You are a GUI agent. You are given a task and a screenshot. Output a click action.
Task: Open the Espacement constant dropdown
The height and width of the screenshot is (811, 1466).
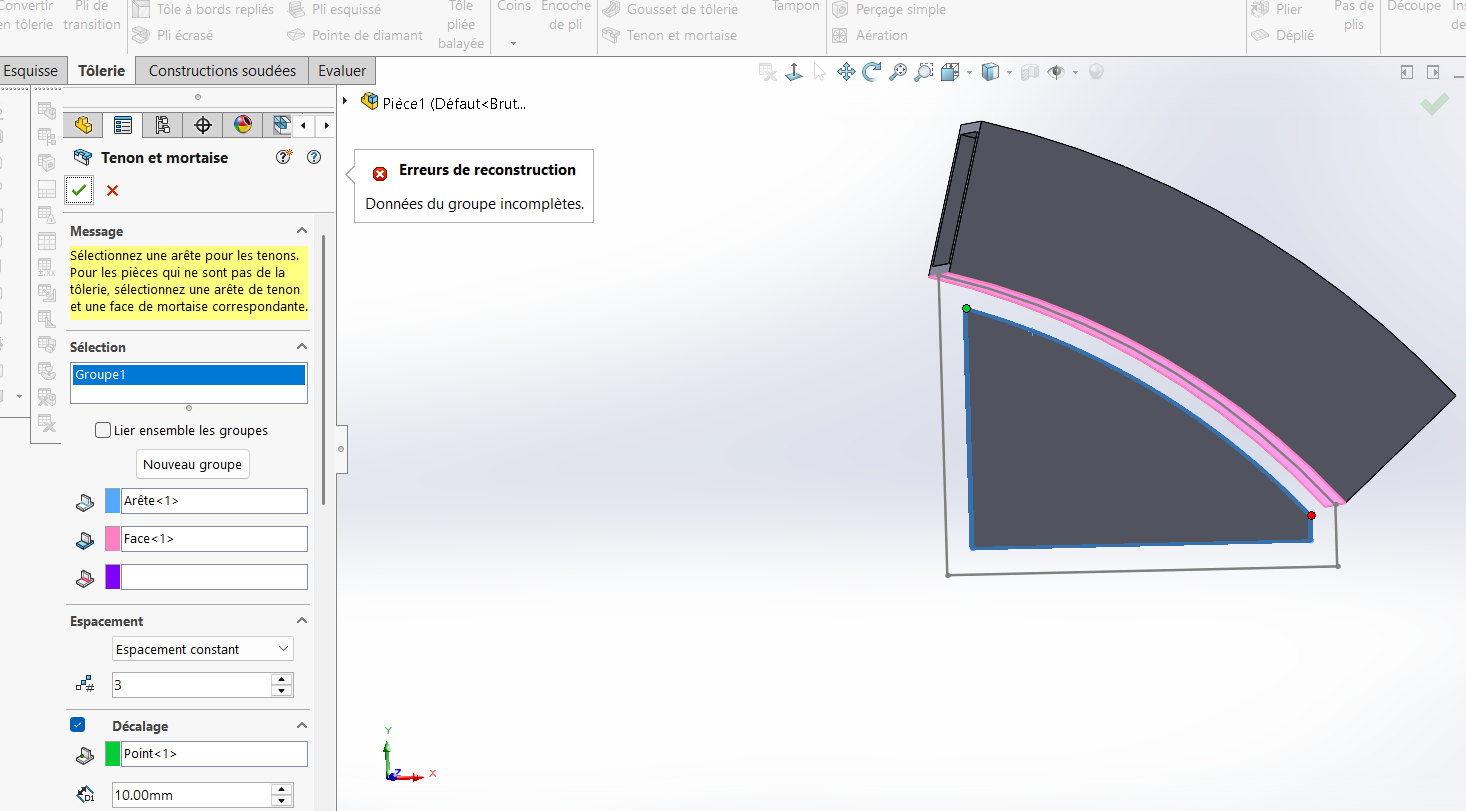coord(203,649)
